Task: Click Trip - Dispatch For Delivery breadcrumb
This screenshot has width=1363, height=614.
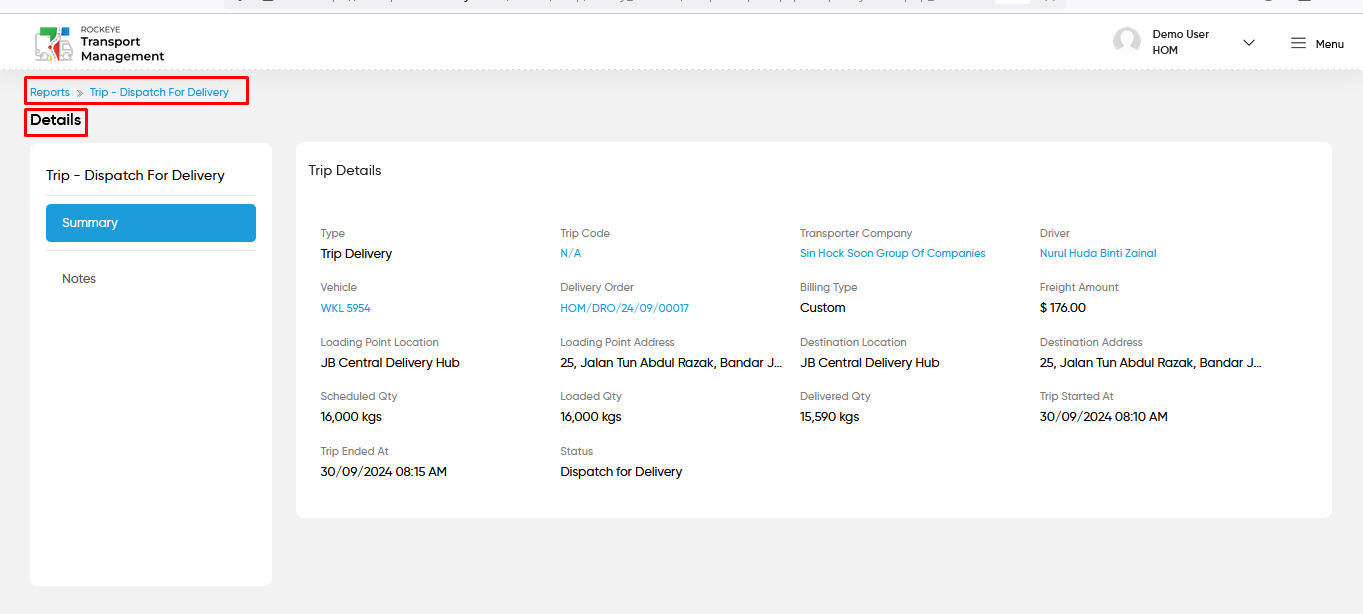Action: tap(159, 92)
